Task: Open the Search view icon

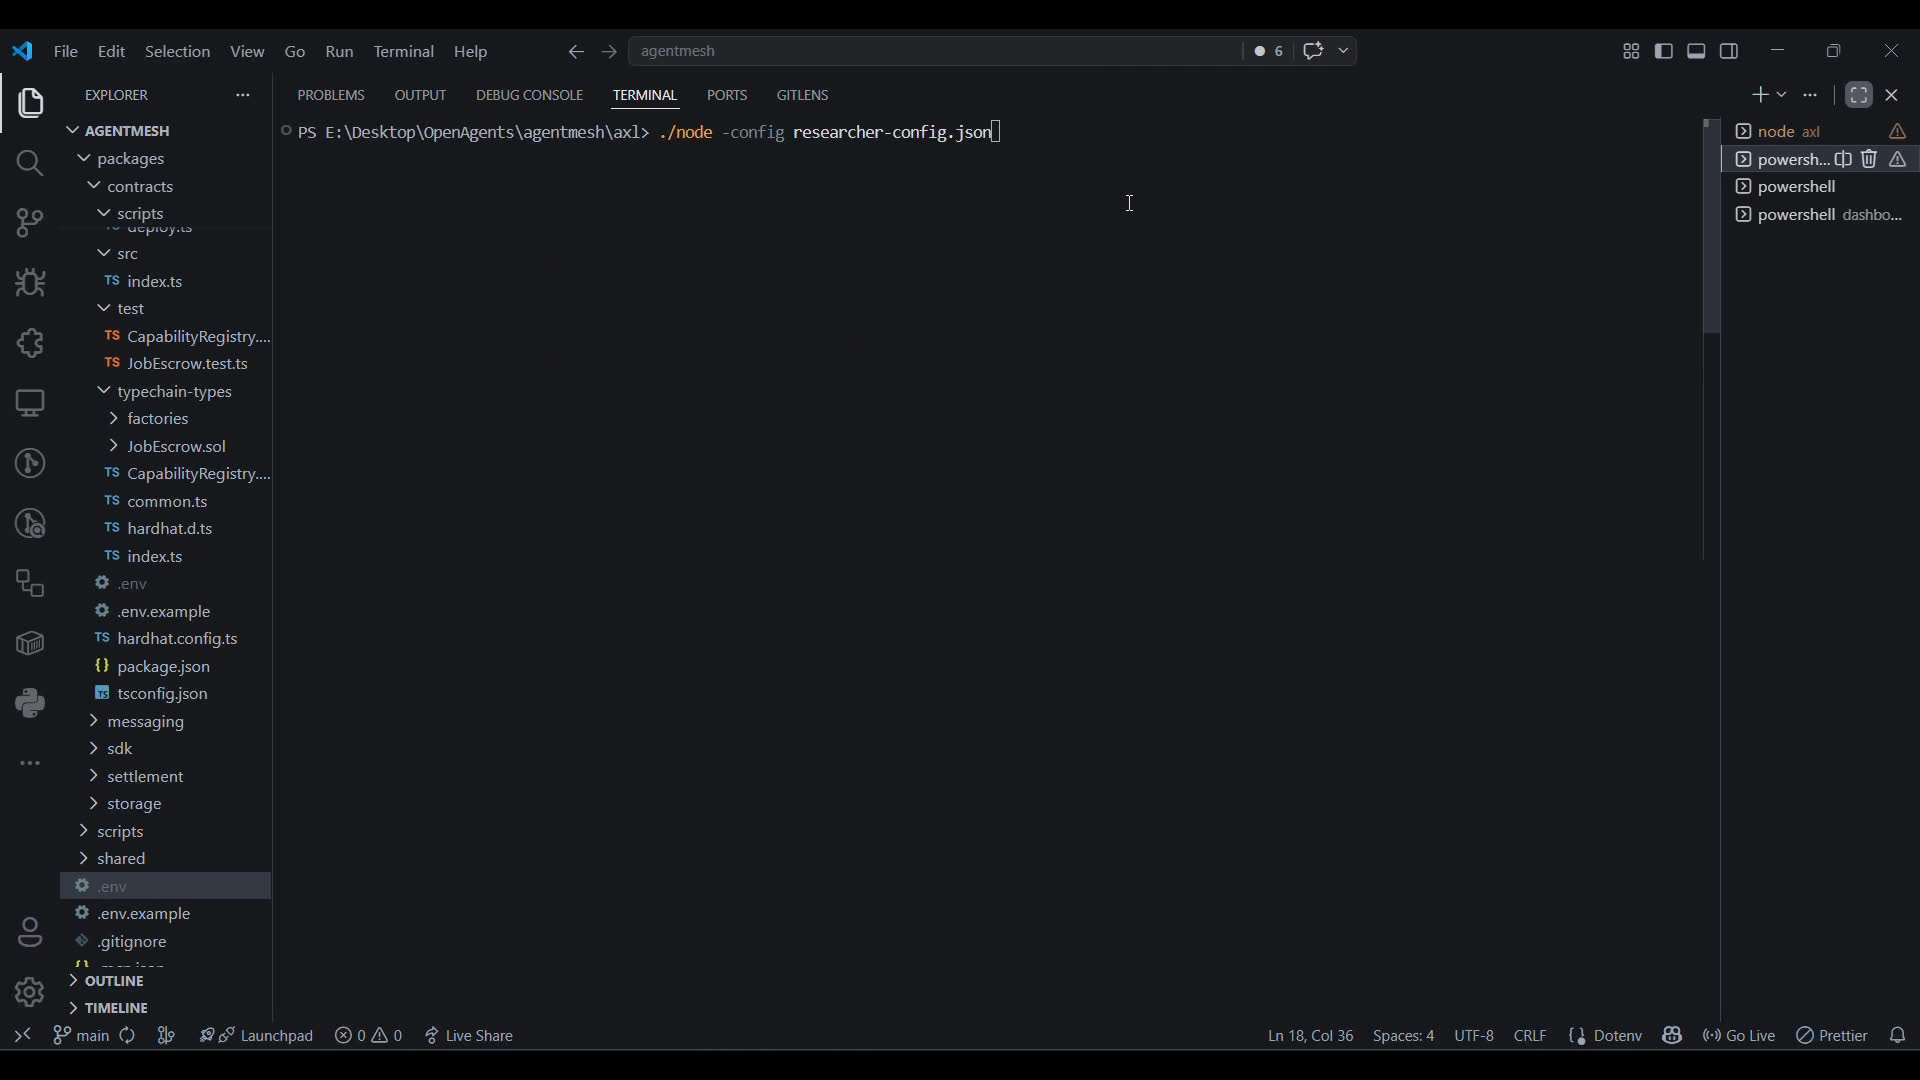Action: pos(30,163)
